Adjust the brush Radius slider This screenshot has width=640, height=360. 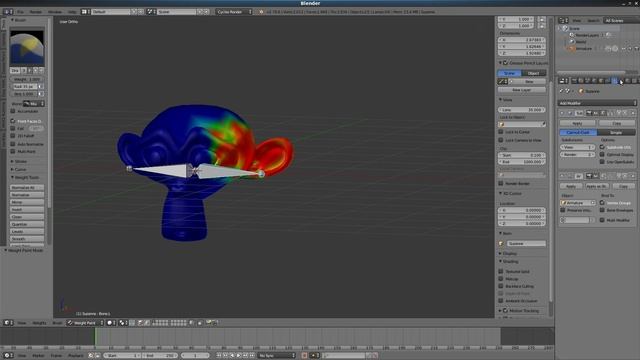(x=24, y=87)
